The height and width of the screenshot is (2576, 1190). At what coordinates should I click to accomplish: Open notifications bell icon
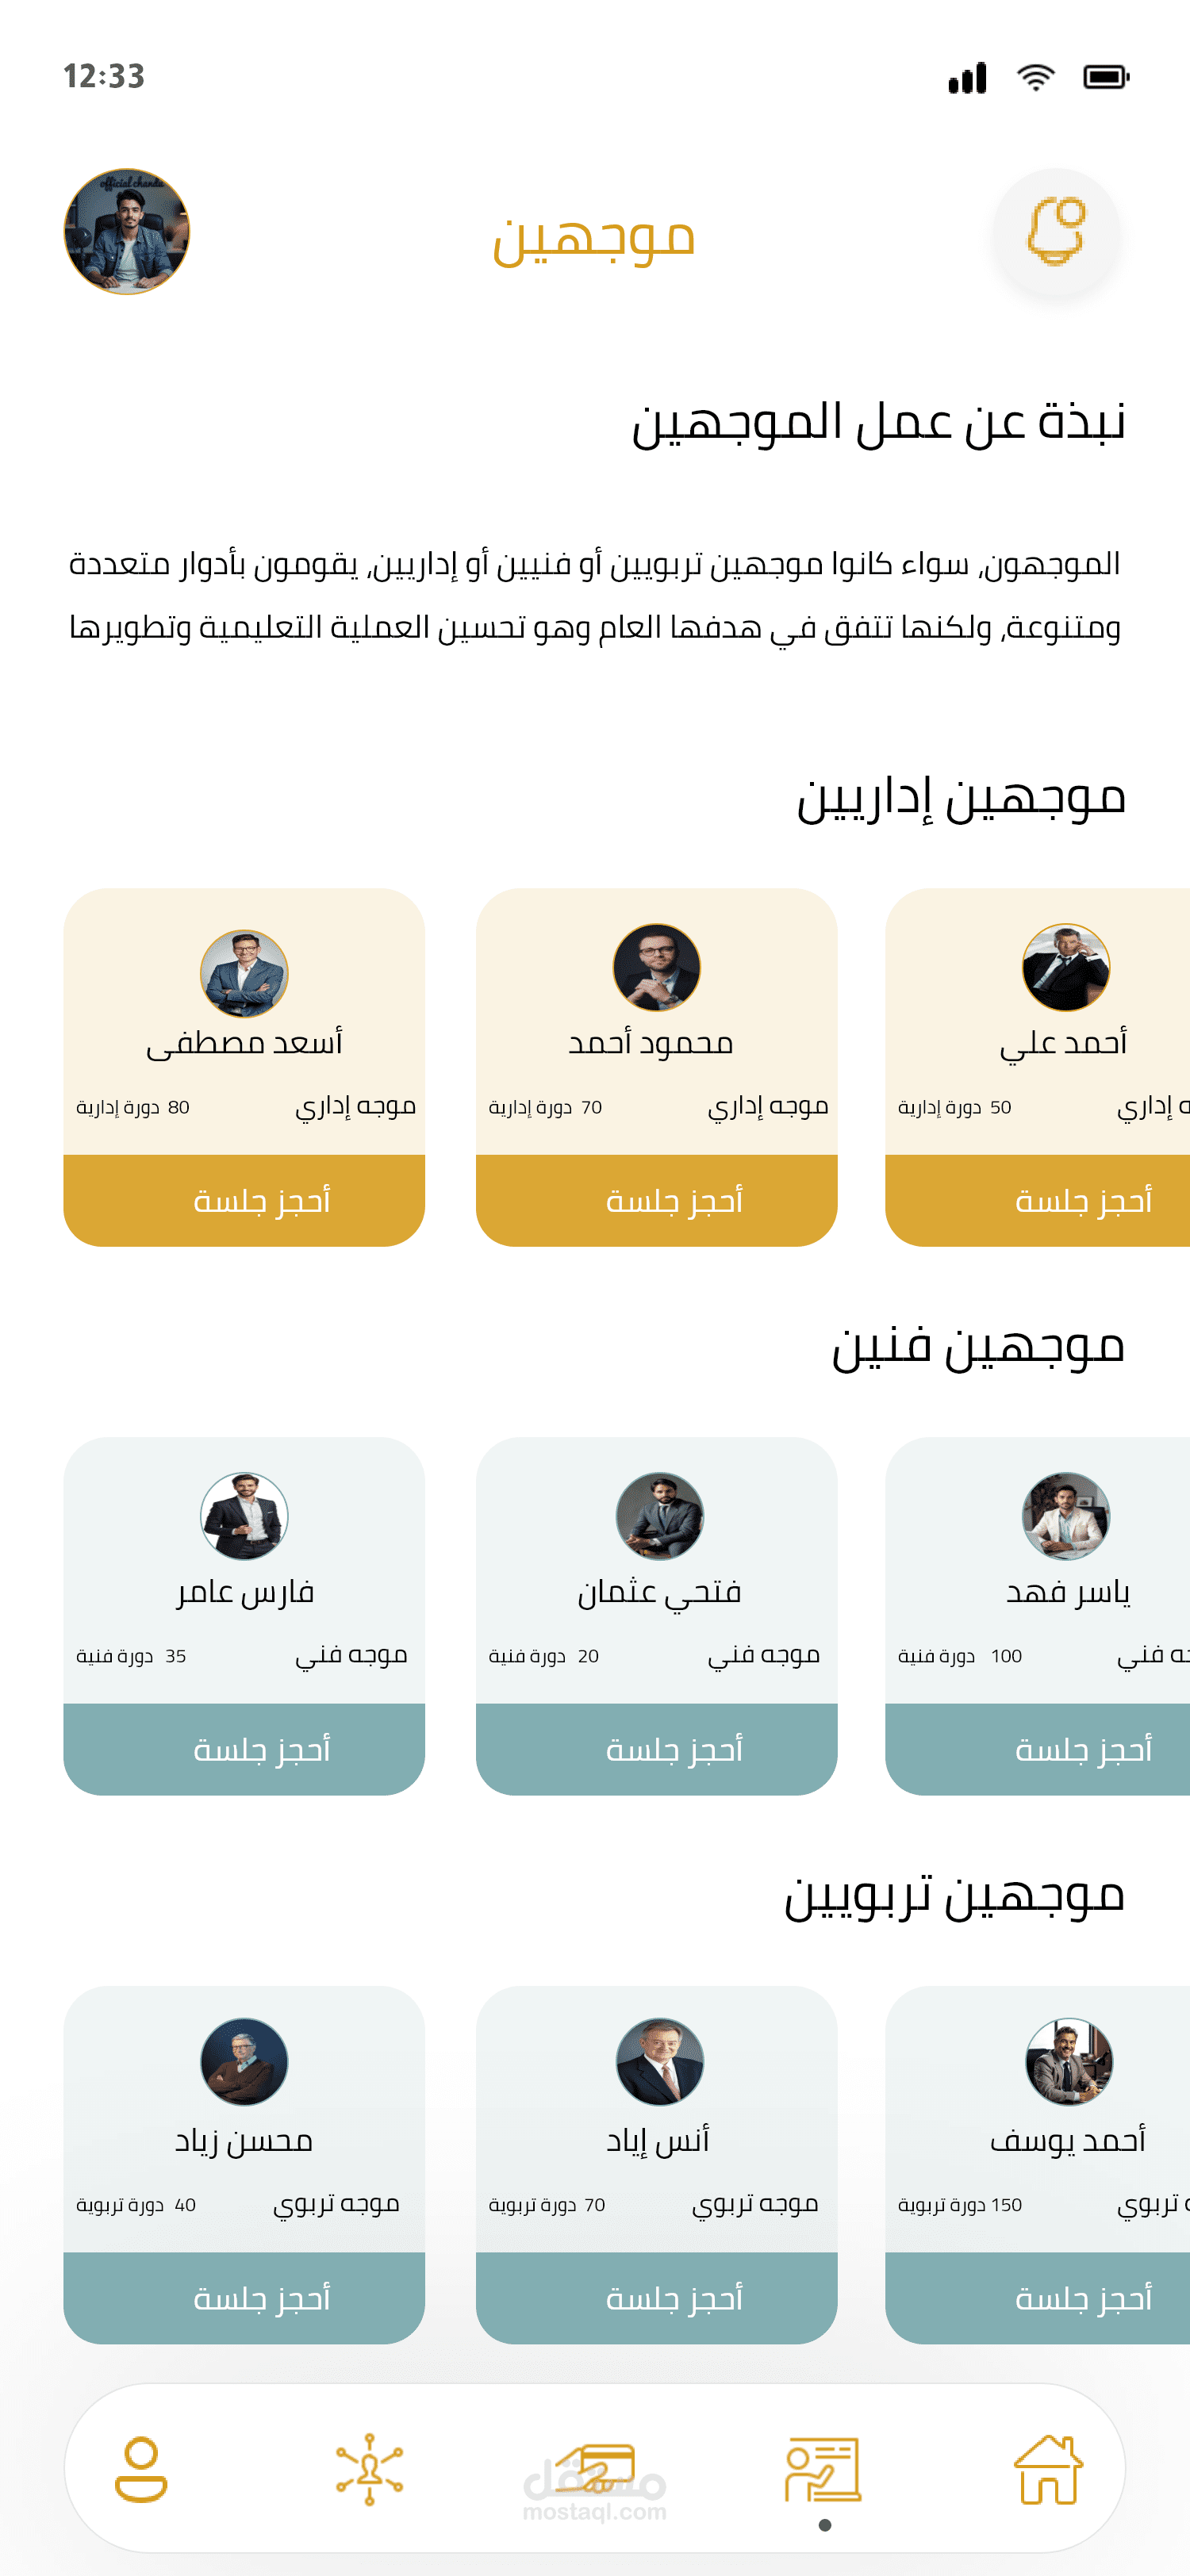click(x=1056, y=232)
